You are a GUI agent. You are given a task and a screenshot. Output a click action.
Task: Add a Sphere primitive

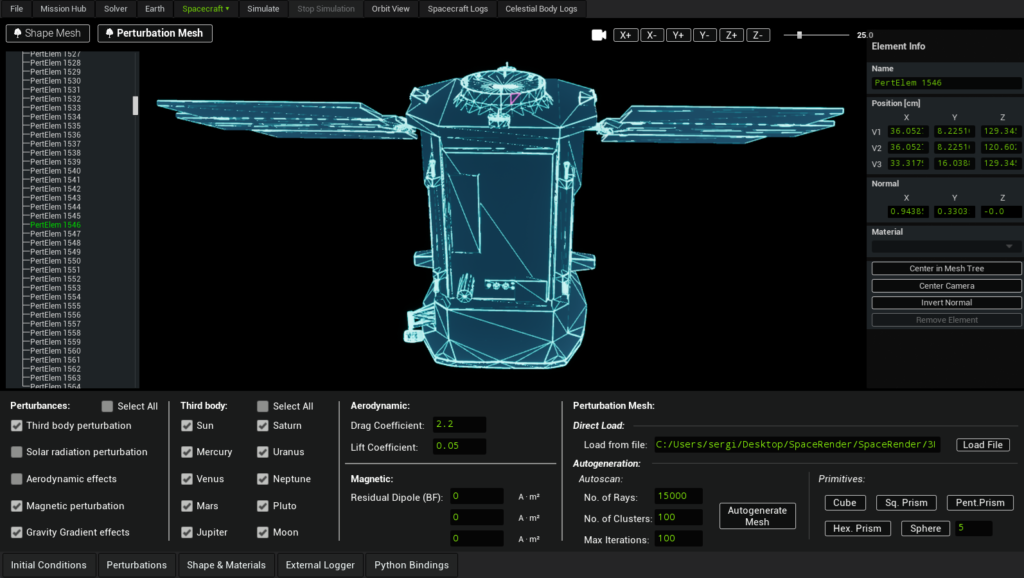[925, 528]
